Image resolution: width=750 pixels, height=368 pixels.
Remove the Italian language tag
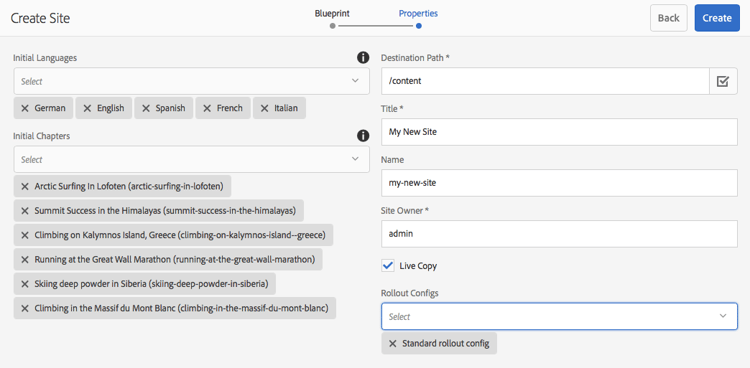[x=264, y=108]
